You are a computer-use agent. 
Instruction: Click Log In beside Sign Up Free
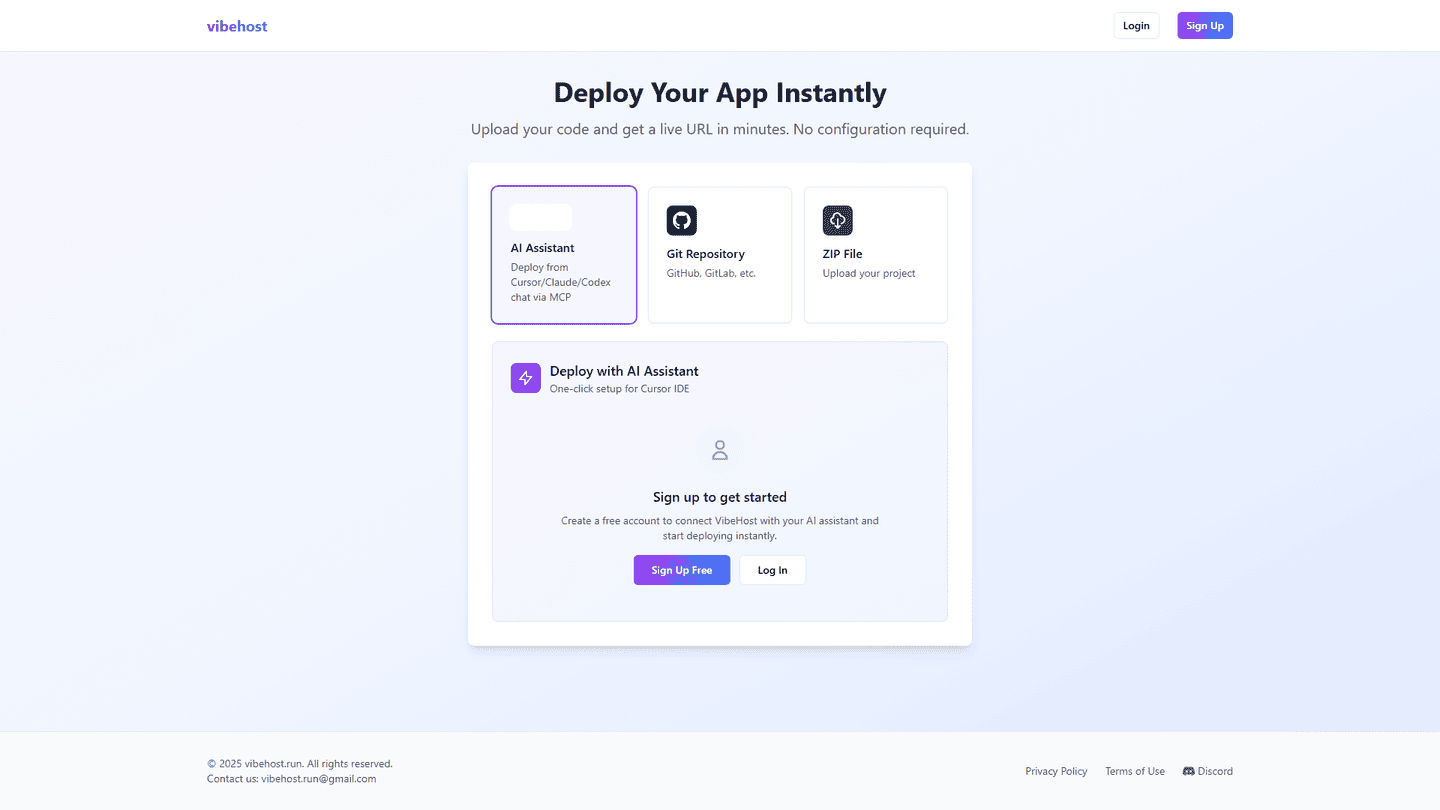[x=772, y=570]
